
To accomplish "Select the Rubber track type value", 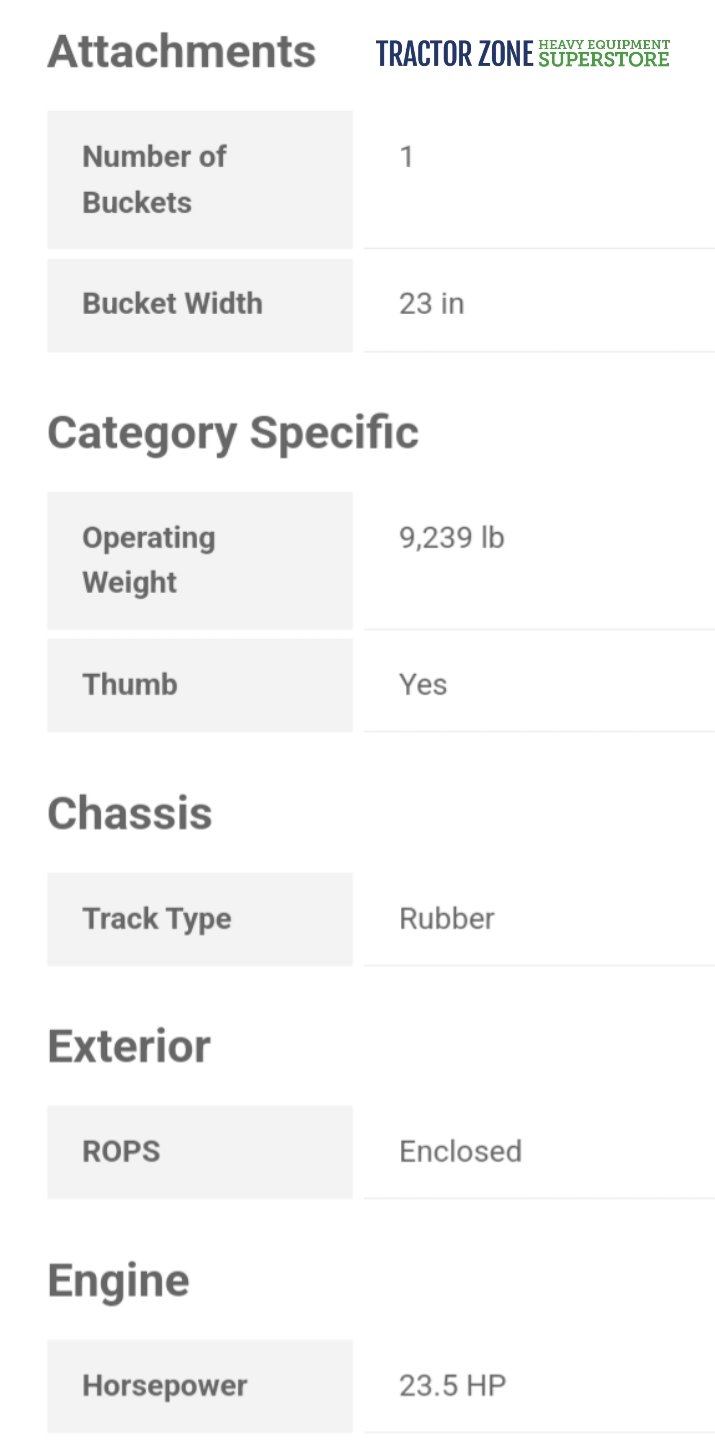I will tap(447, 919).
